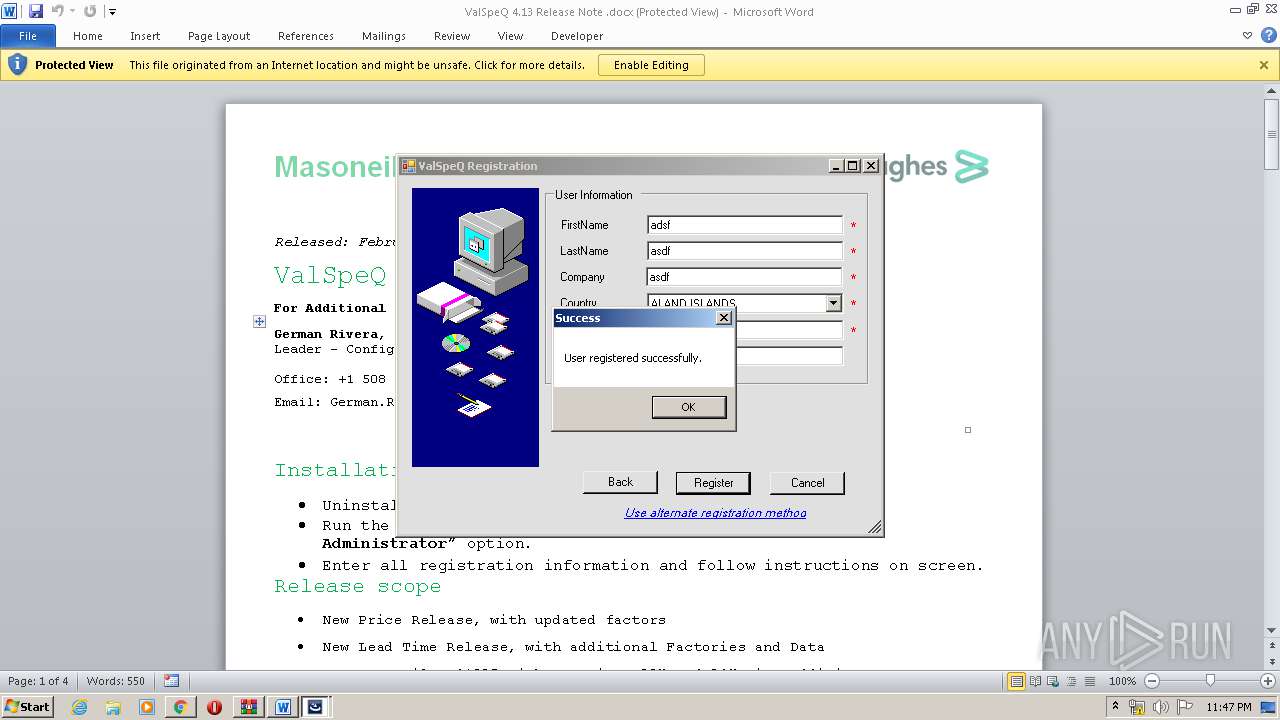Click the Register button

[x=714, y=483]
